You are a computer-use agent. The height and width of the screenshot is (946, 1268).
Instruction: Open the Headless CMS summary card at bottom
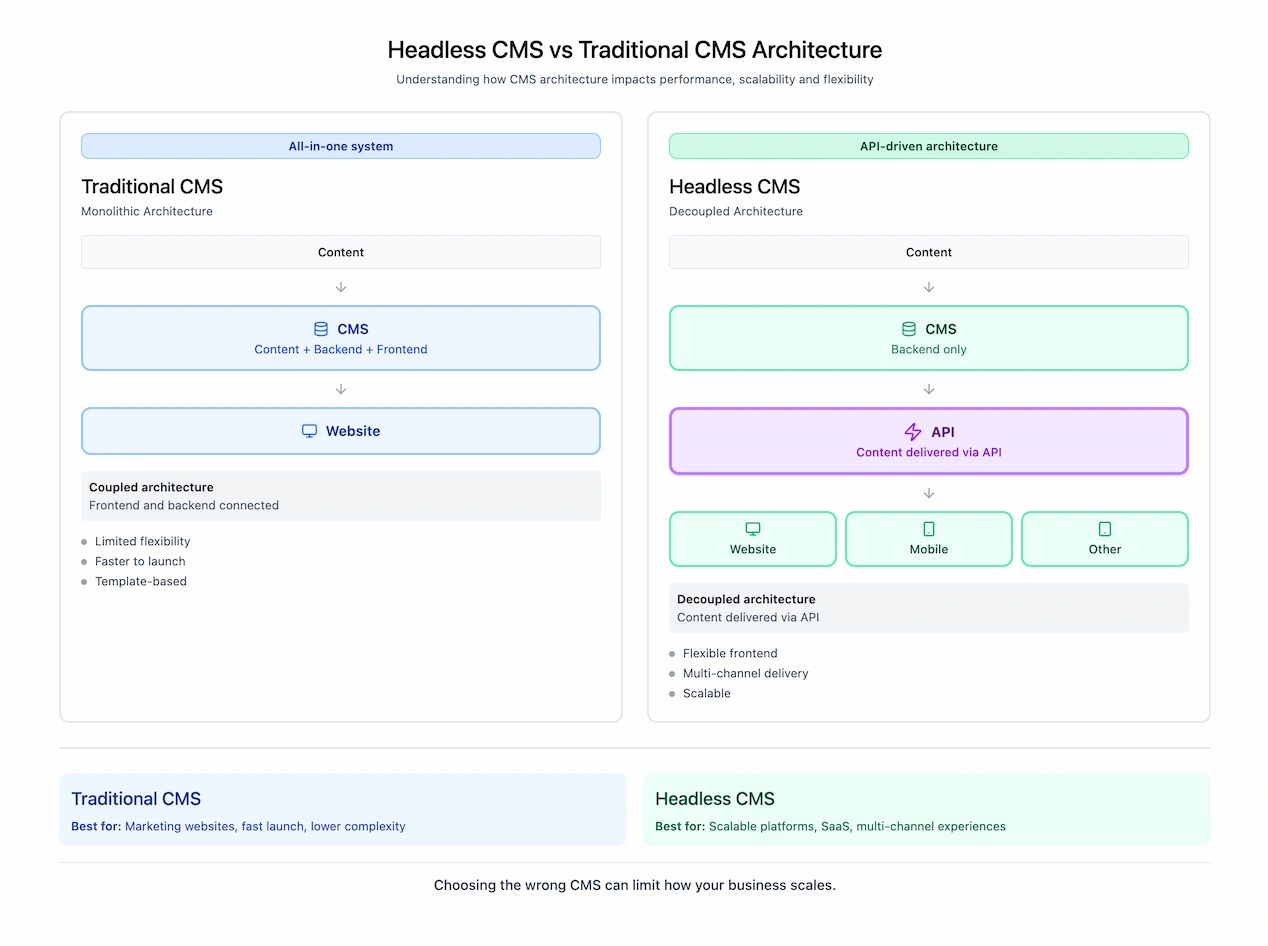coord(928,809)
